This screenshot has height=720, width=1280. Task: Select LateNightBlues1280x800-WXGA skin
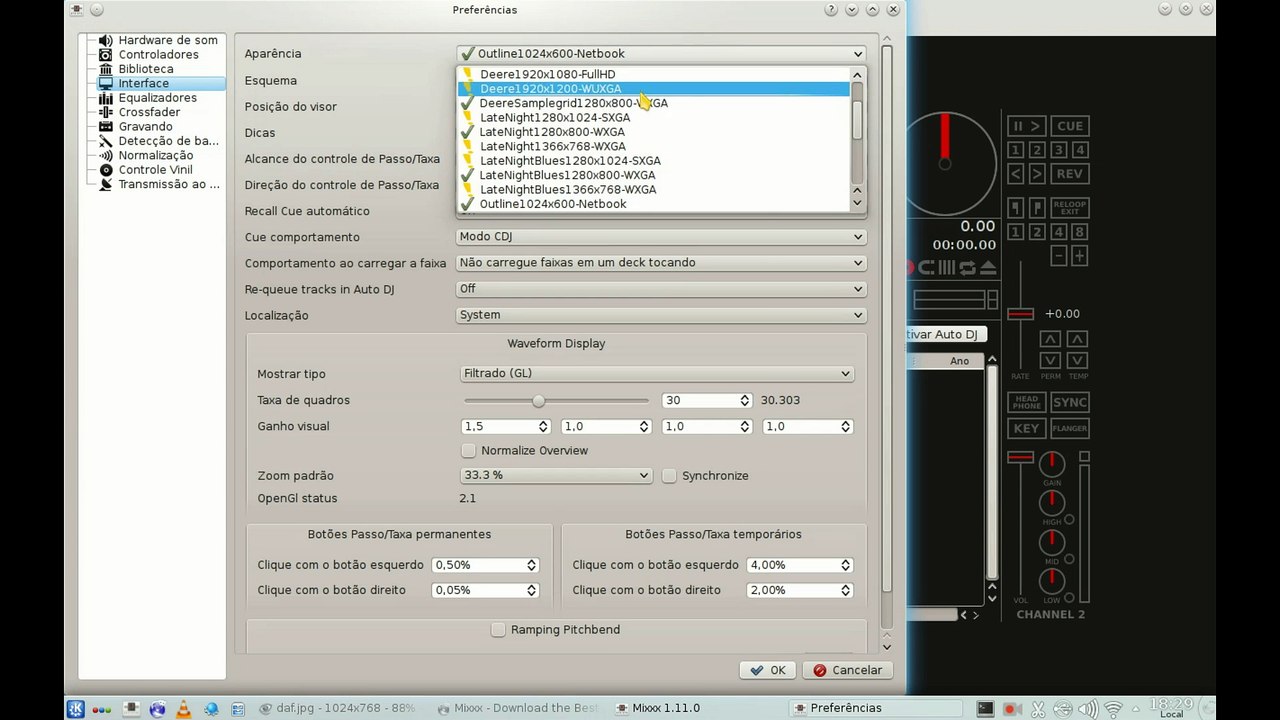pos(654,175)
